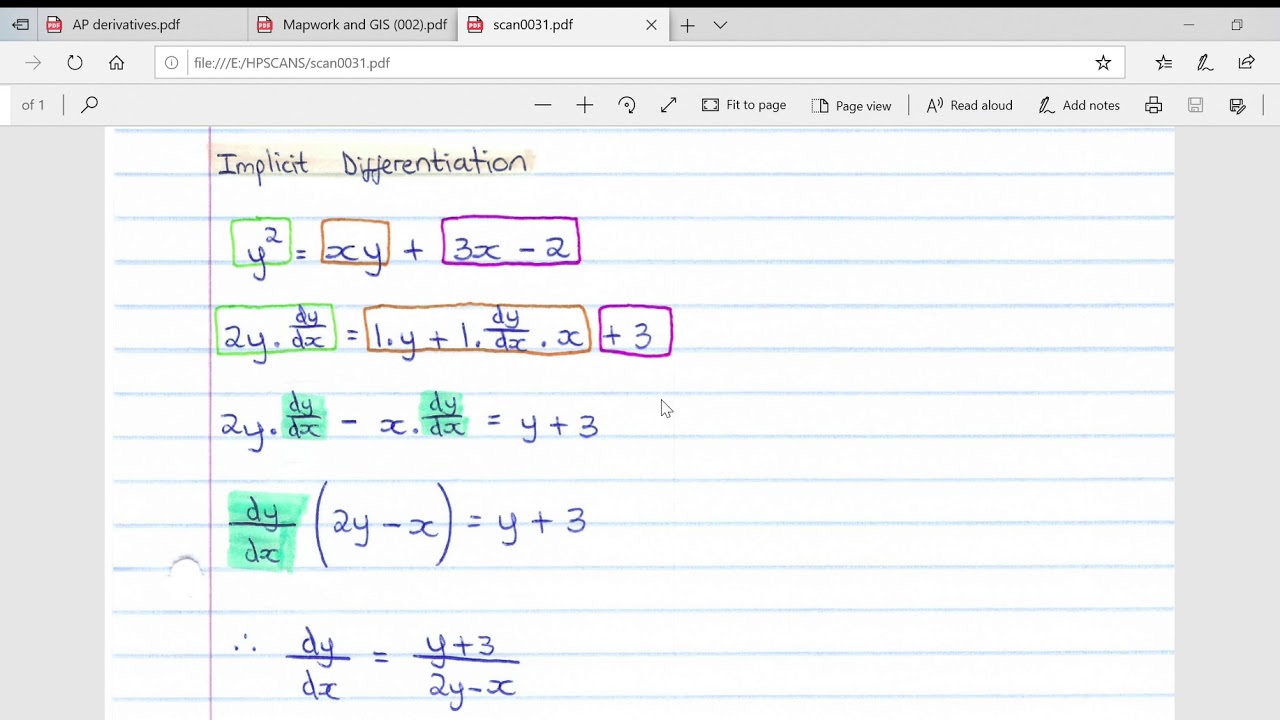1280x720 pixels.
Task: Save the PDF with disk icon
Action: tap(1195, 105)
